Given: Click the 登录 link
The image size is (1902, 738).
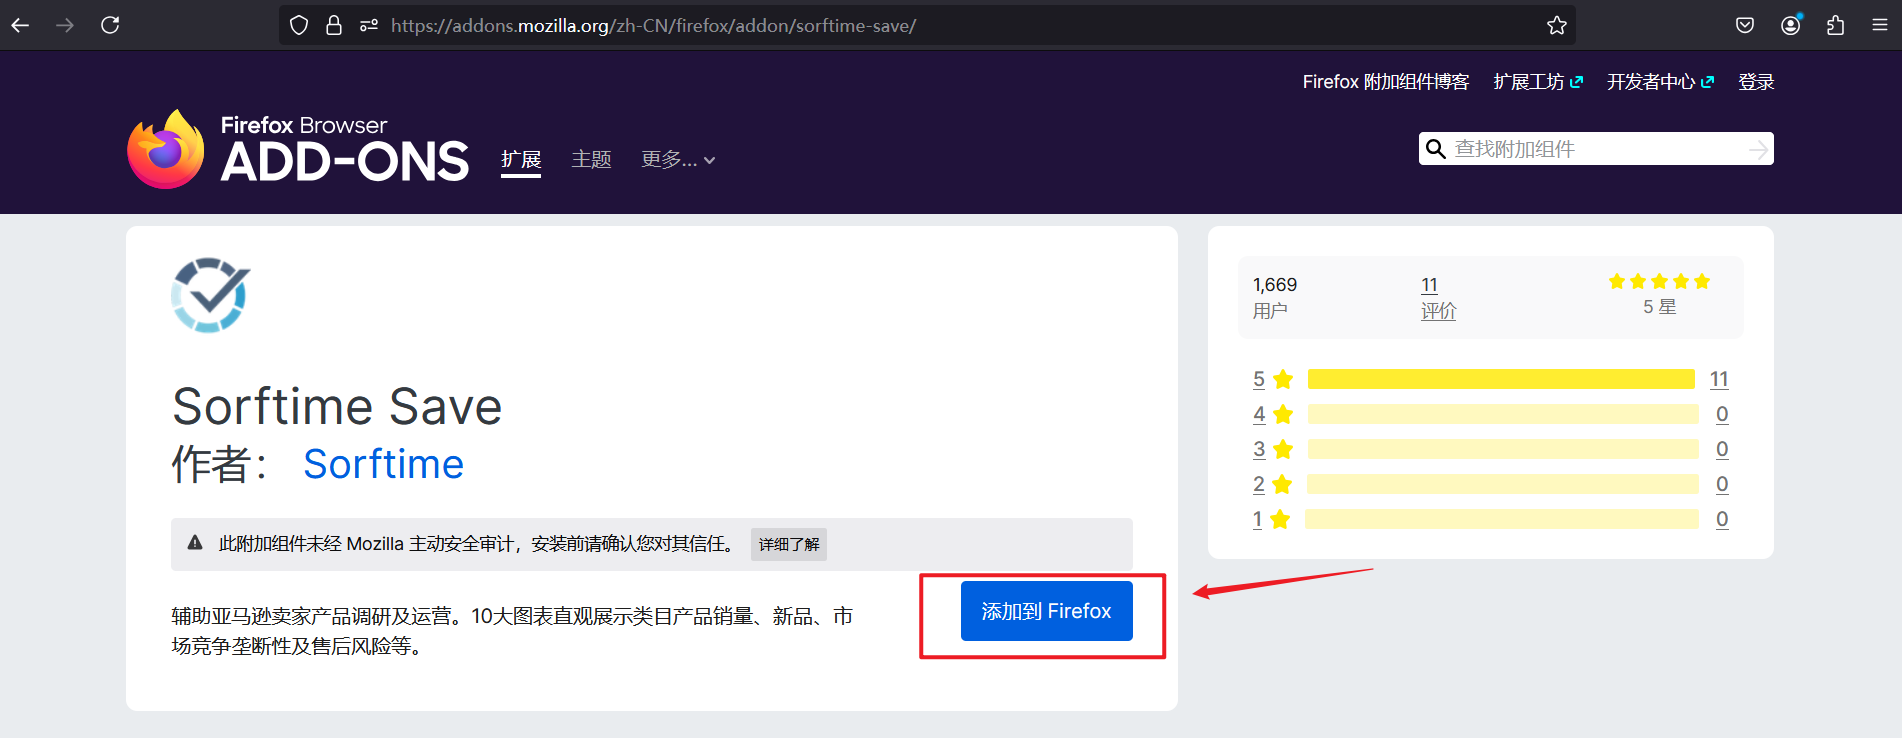Looking at the screenshot, I should coord(1756,82).
